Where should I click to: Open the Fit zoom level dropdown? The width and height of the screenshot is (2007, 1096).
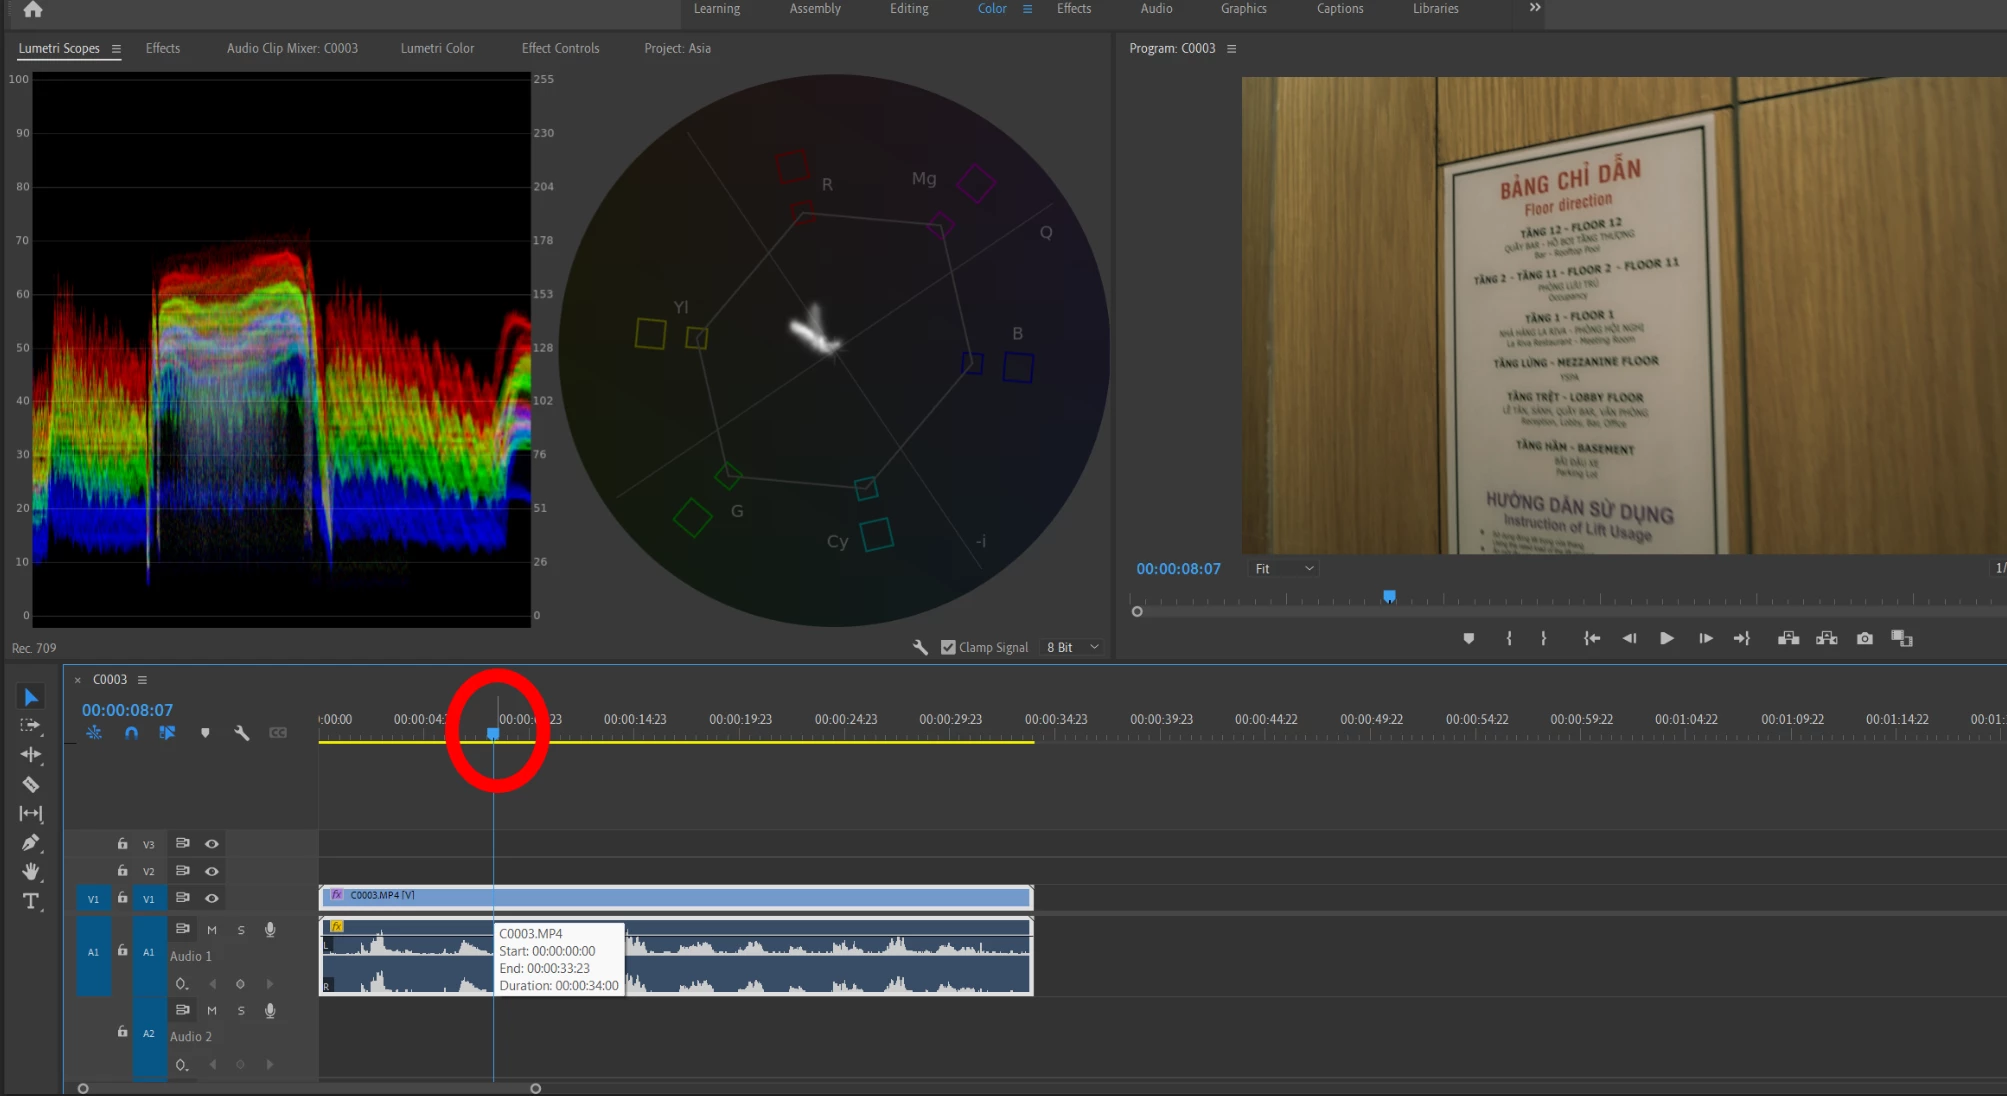coord(1284,568)
